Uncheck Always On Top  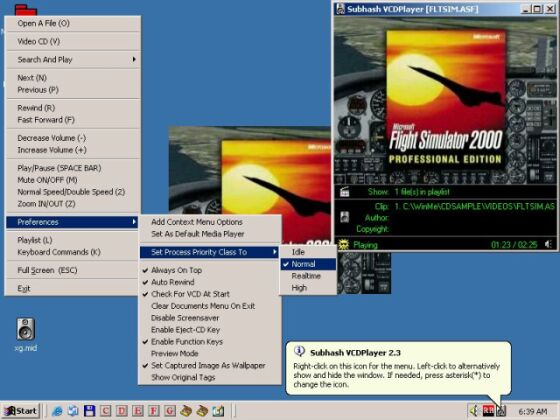pos(210,270)
